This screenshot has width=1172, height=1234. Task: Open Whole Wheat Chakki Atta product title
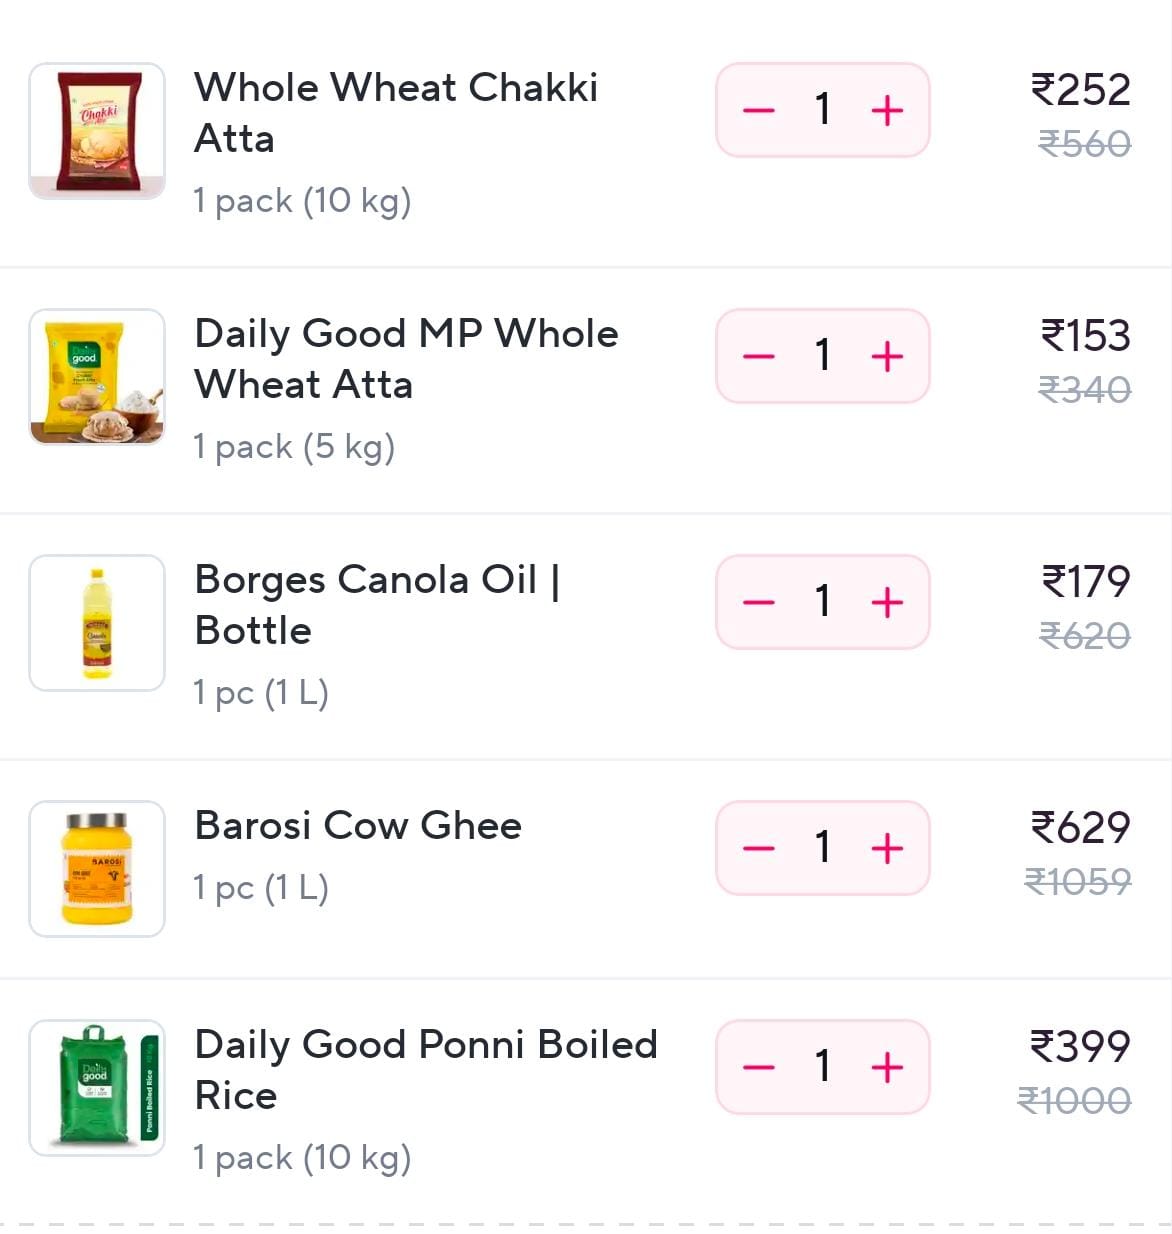tap(395, 112)
